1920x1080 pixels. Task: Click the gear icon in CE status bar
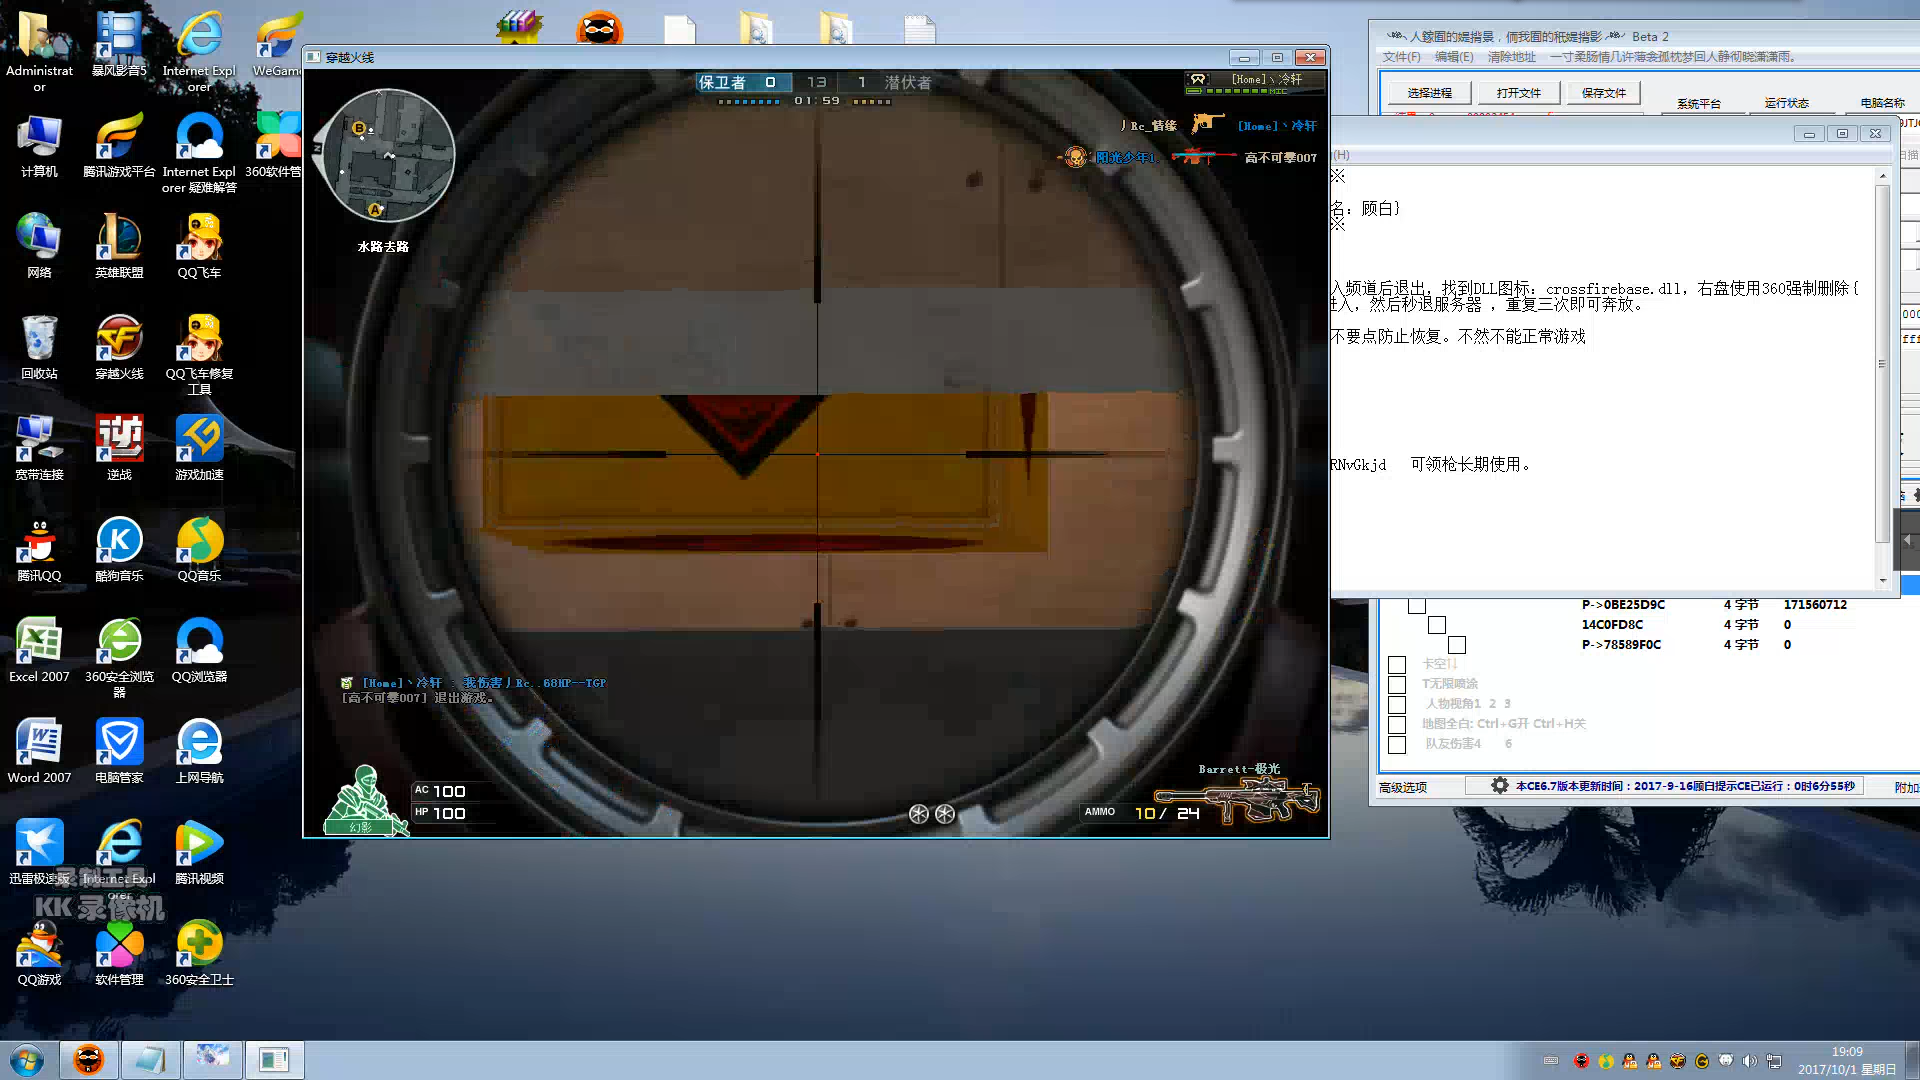point(1499,786)
